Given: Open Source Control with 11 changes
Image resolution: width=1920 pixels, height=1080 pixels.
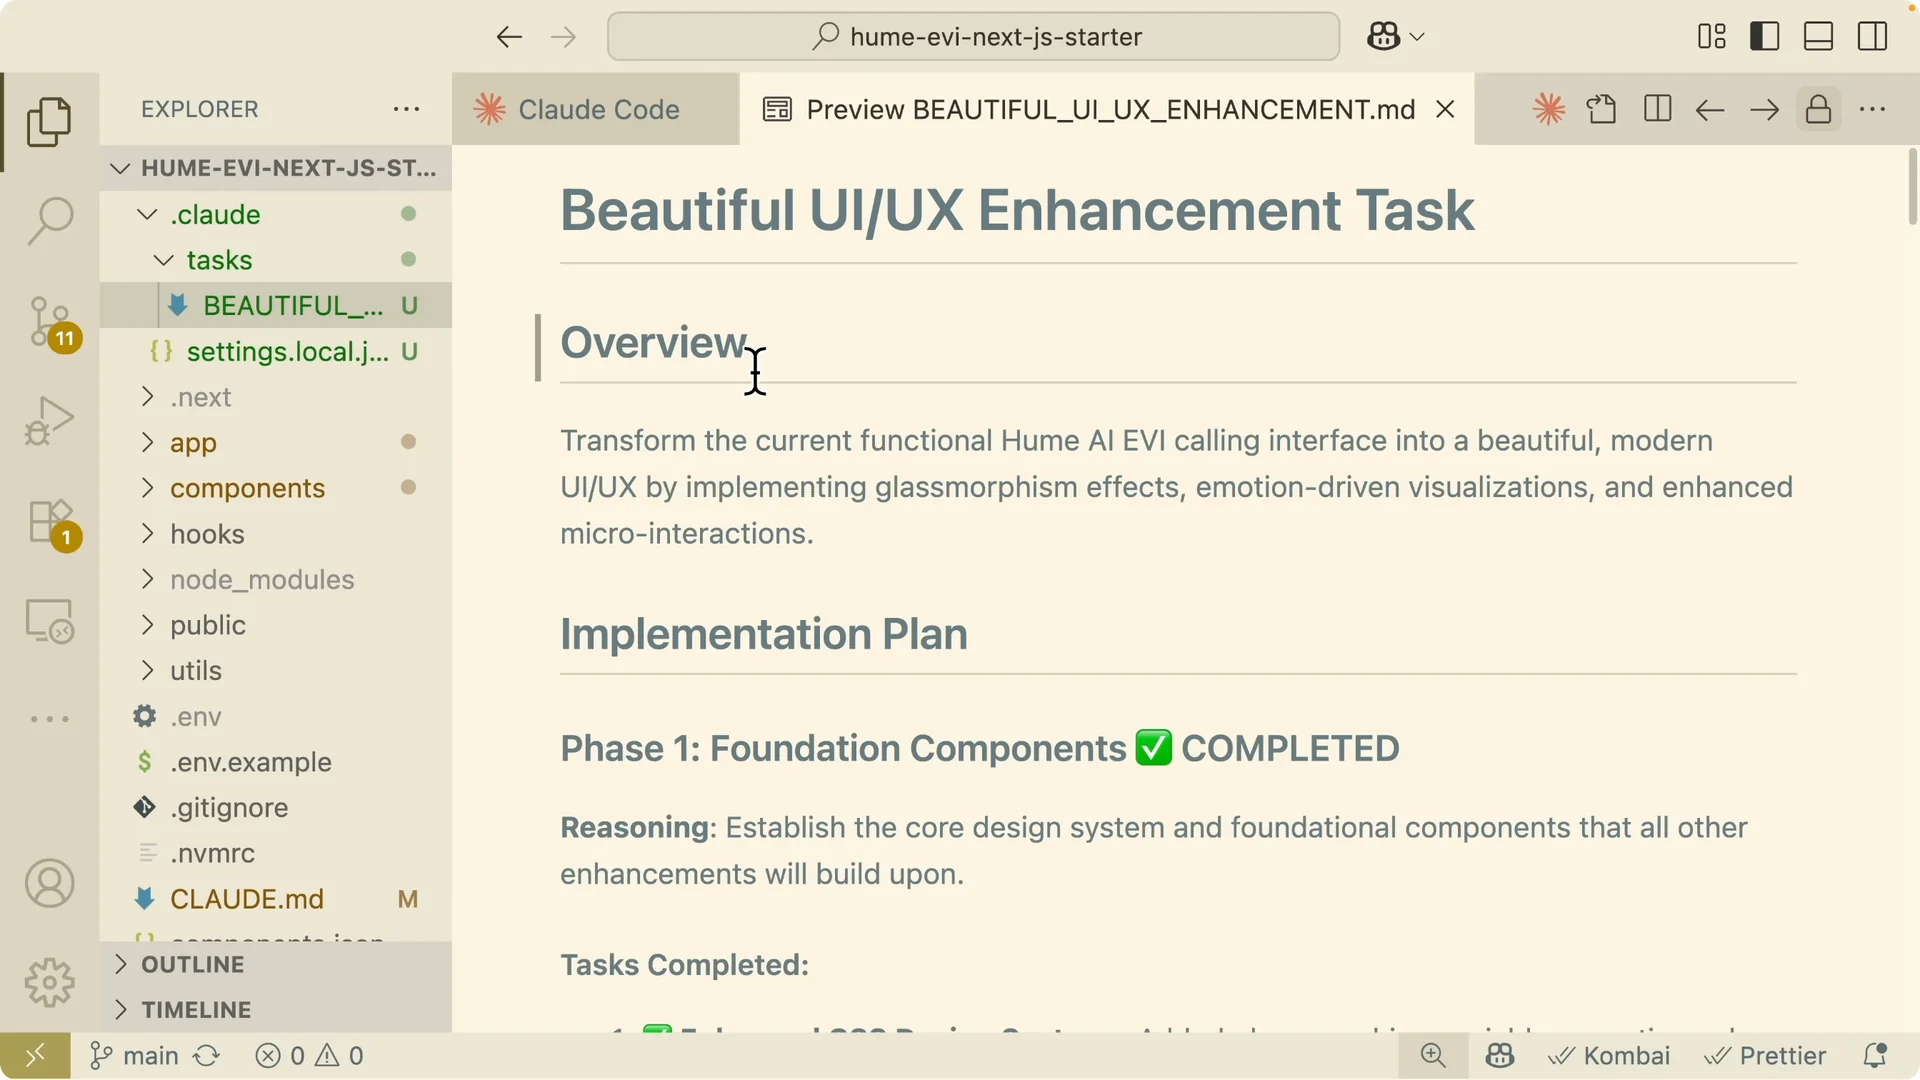Looking at the screenshot, I should [x=49, y=323].
